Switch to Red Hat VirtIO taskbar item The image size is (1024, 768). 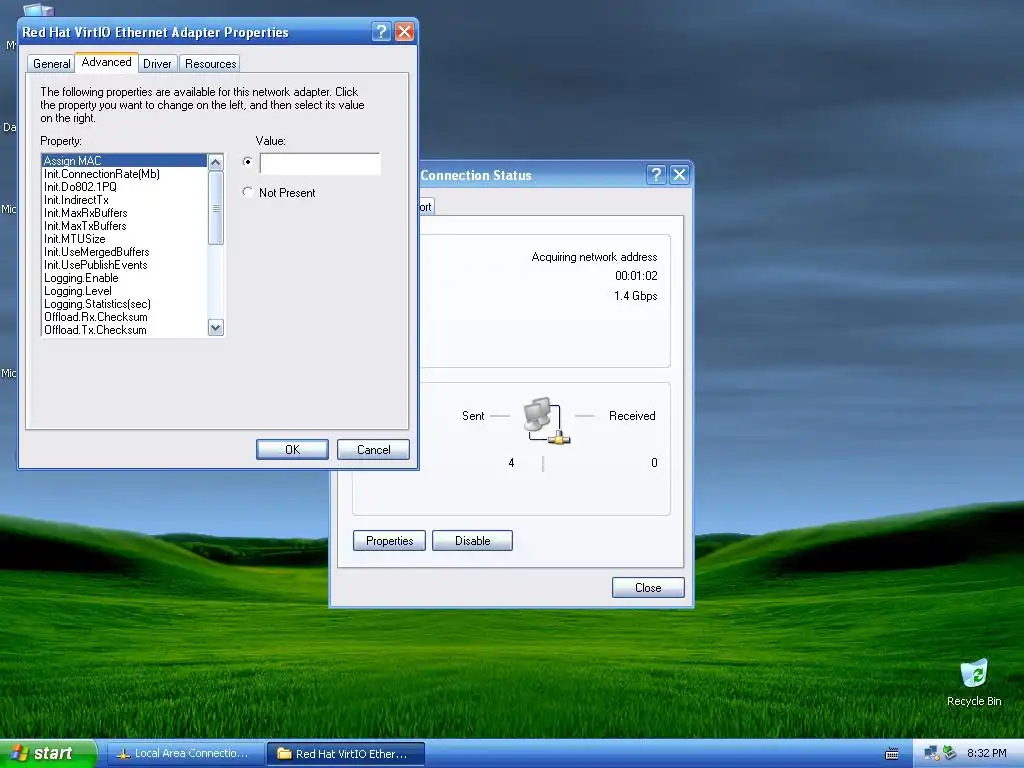(x=346, y=754)
